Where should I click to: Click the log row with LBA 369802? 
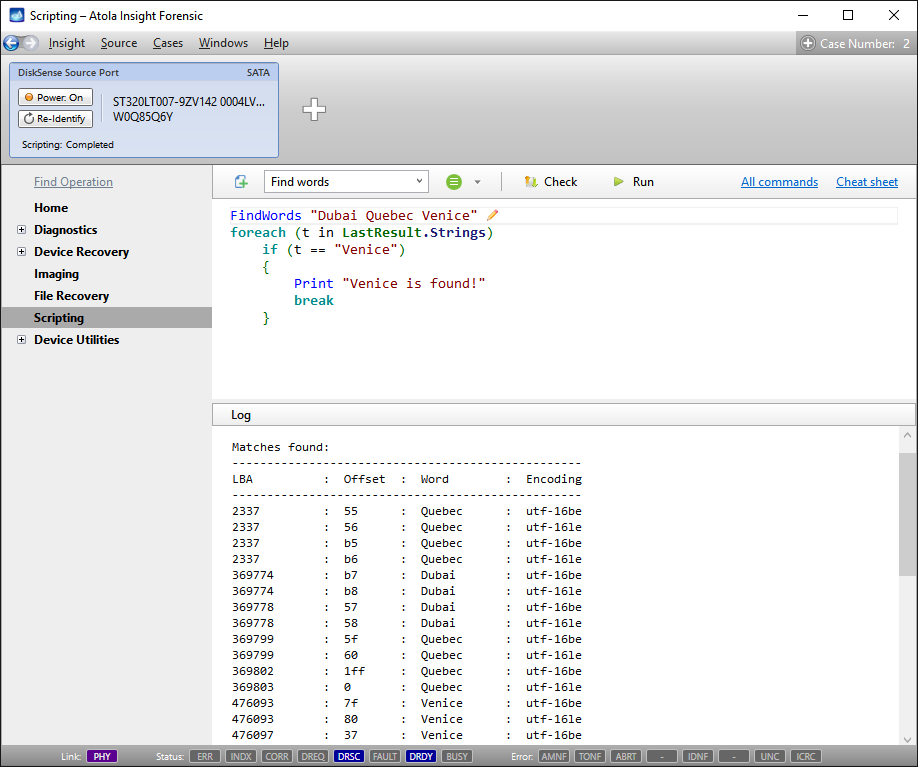(406, 671)
